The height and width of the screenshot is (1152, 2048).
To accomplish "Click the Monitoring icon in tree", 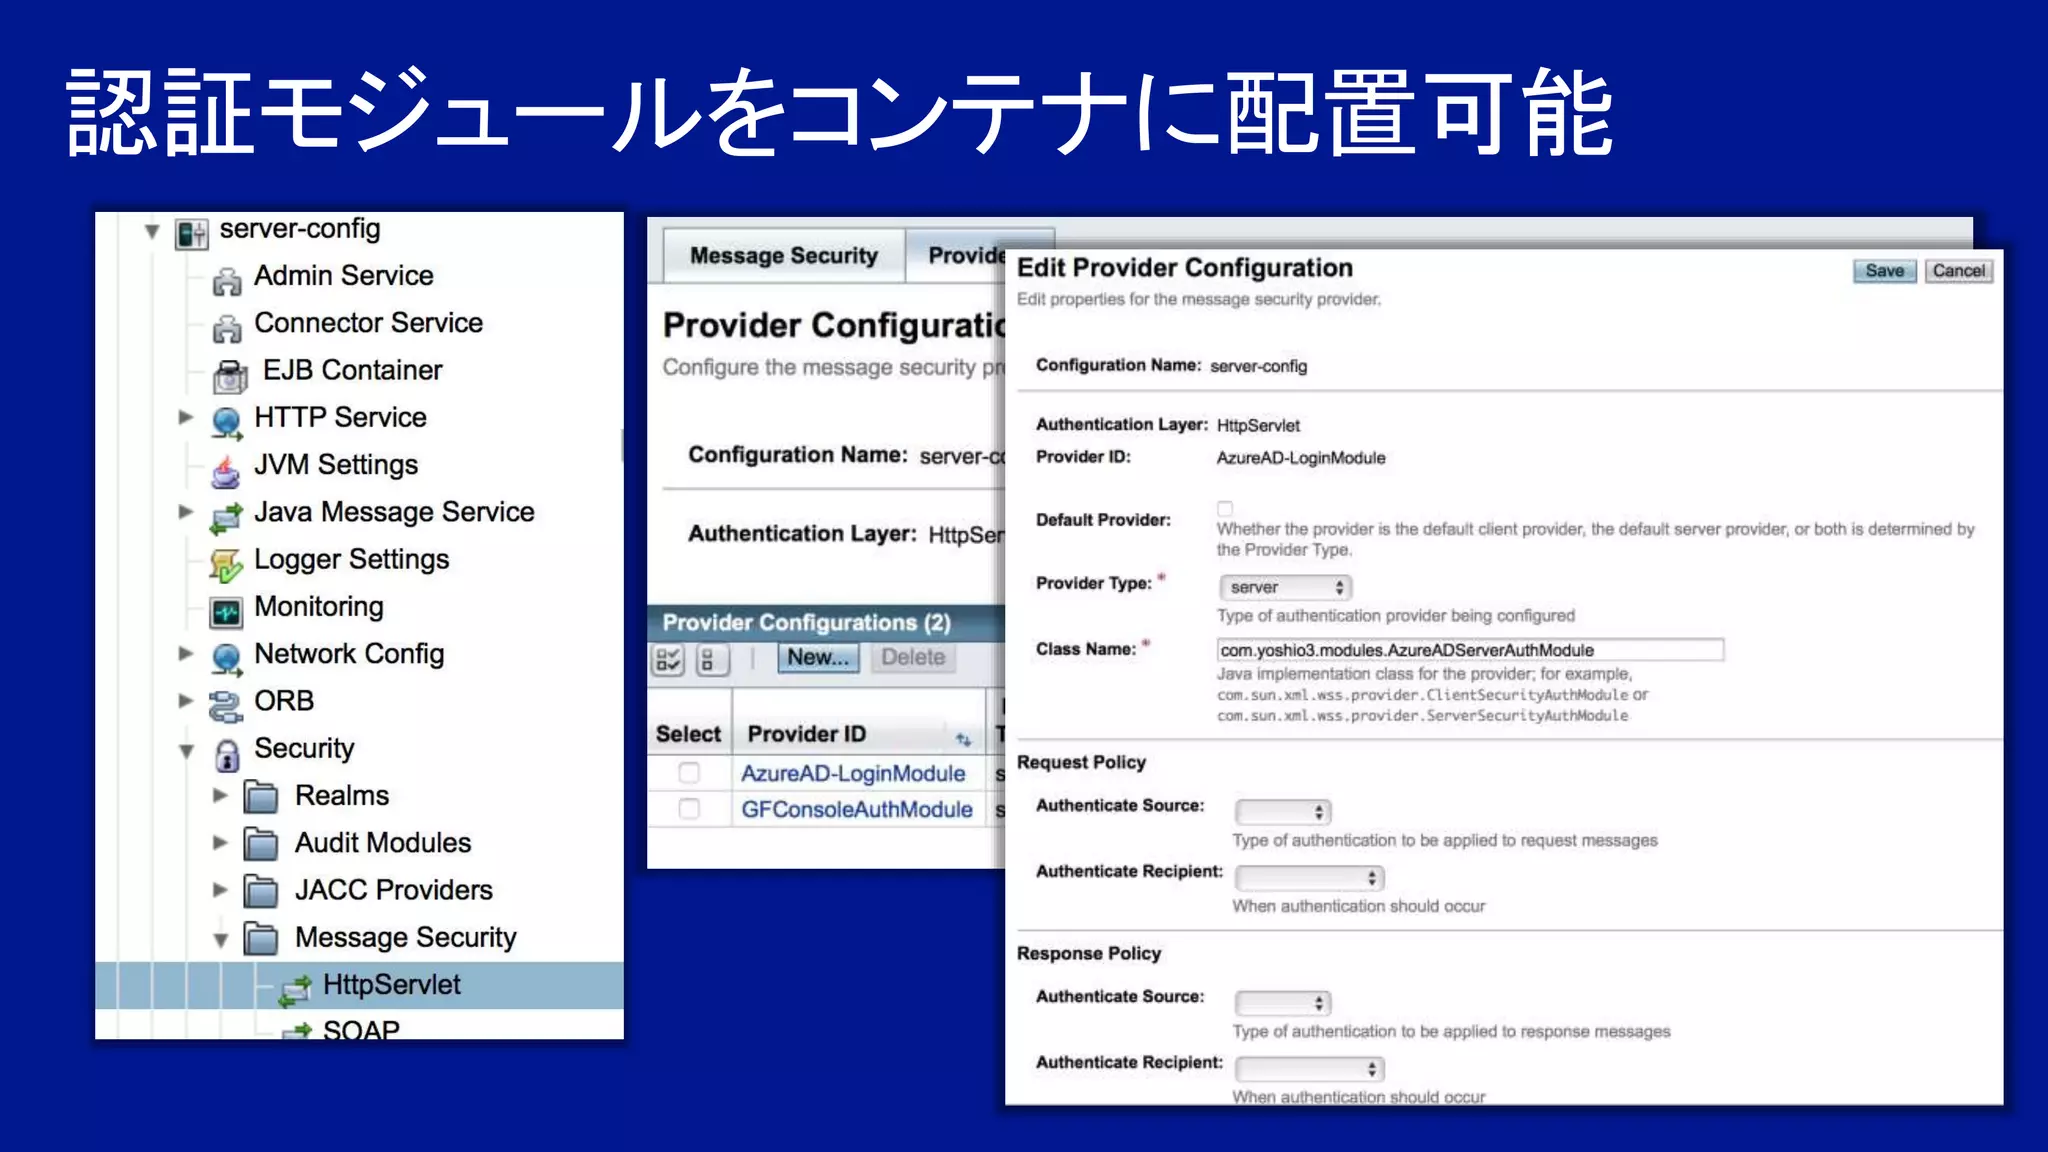I will 226,611.
